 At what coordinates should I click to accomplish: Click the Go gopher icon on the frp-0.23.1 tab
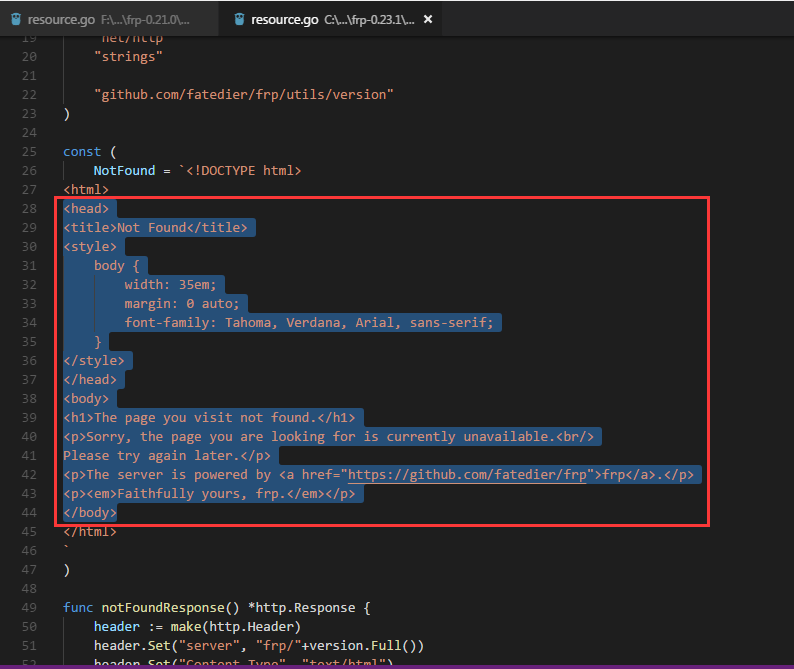(239, 19)
